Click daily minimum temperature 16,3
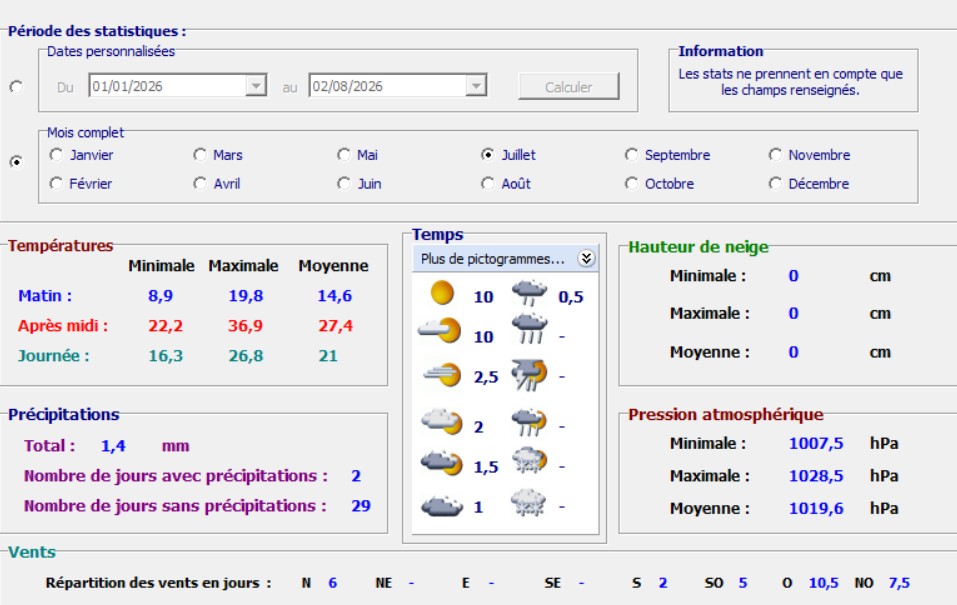Screen dimensions: 957x605 pyautogui.click(x=165, y=356)
